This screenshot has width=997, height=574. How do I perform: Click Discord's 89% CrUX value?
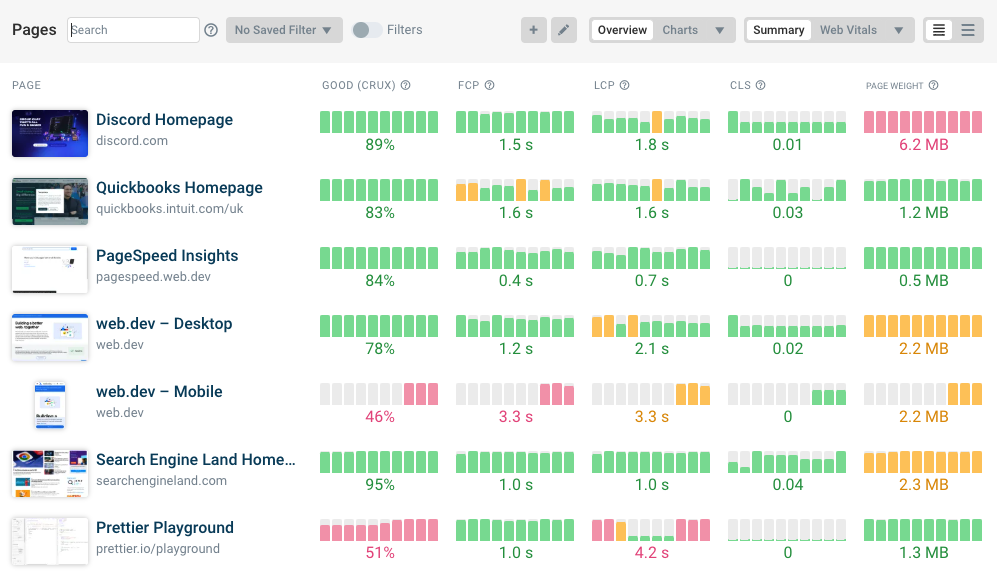pos(380,145)
